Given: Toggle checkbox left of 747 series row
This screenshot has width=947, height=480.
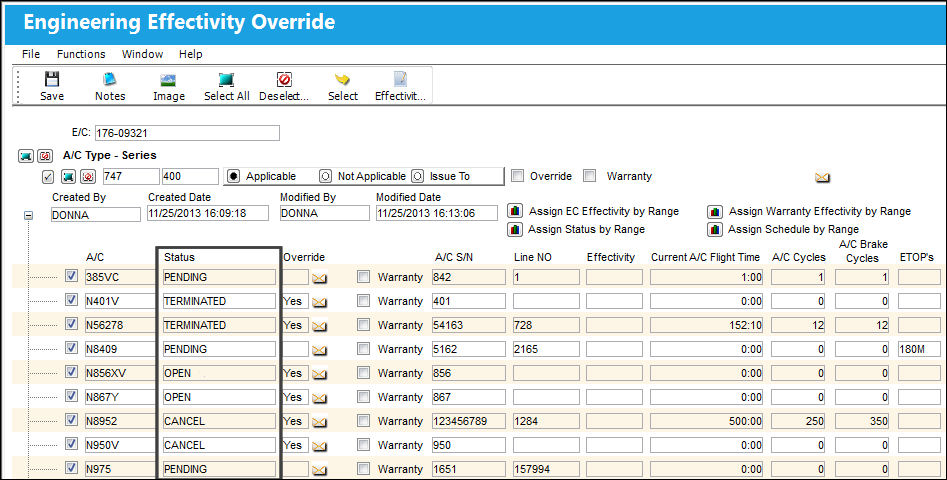Looking at the screenshot, I should [x=48, y=177].
